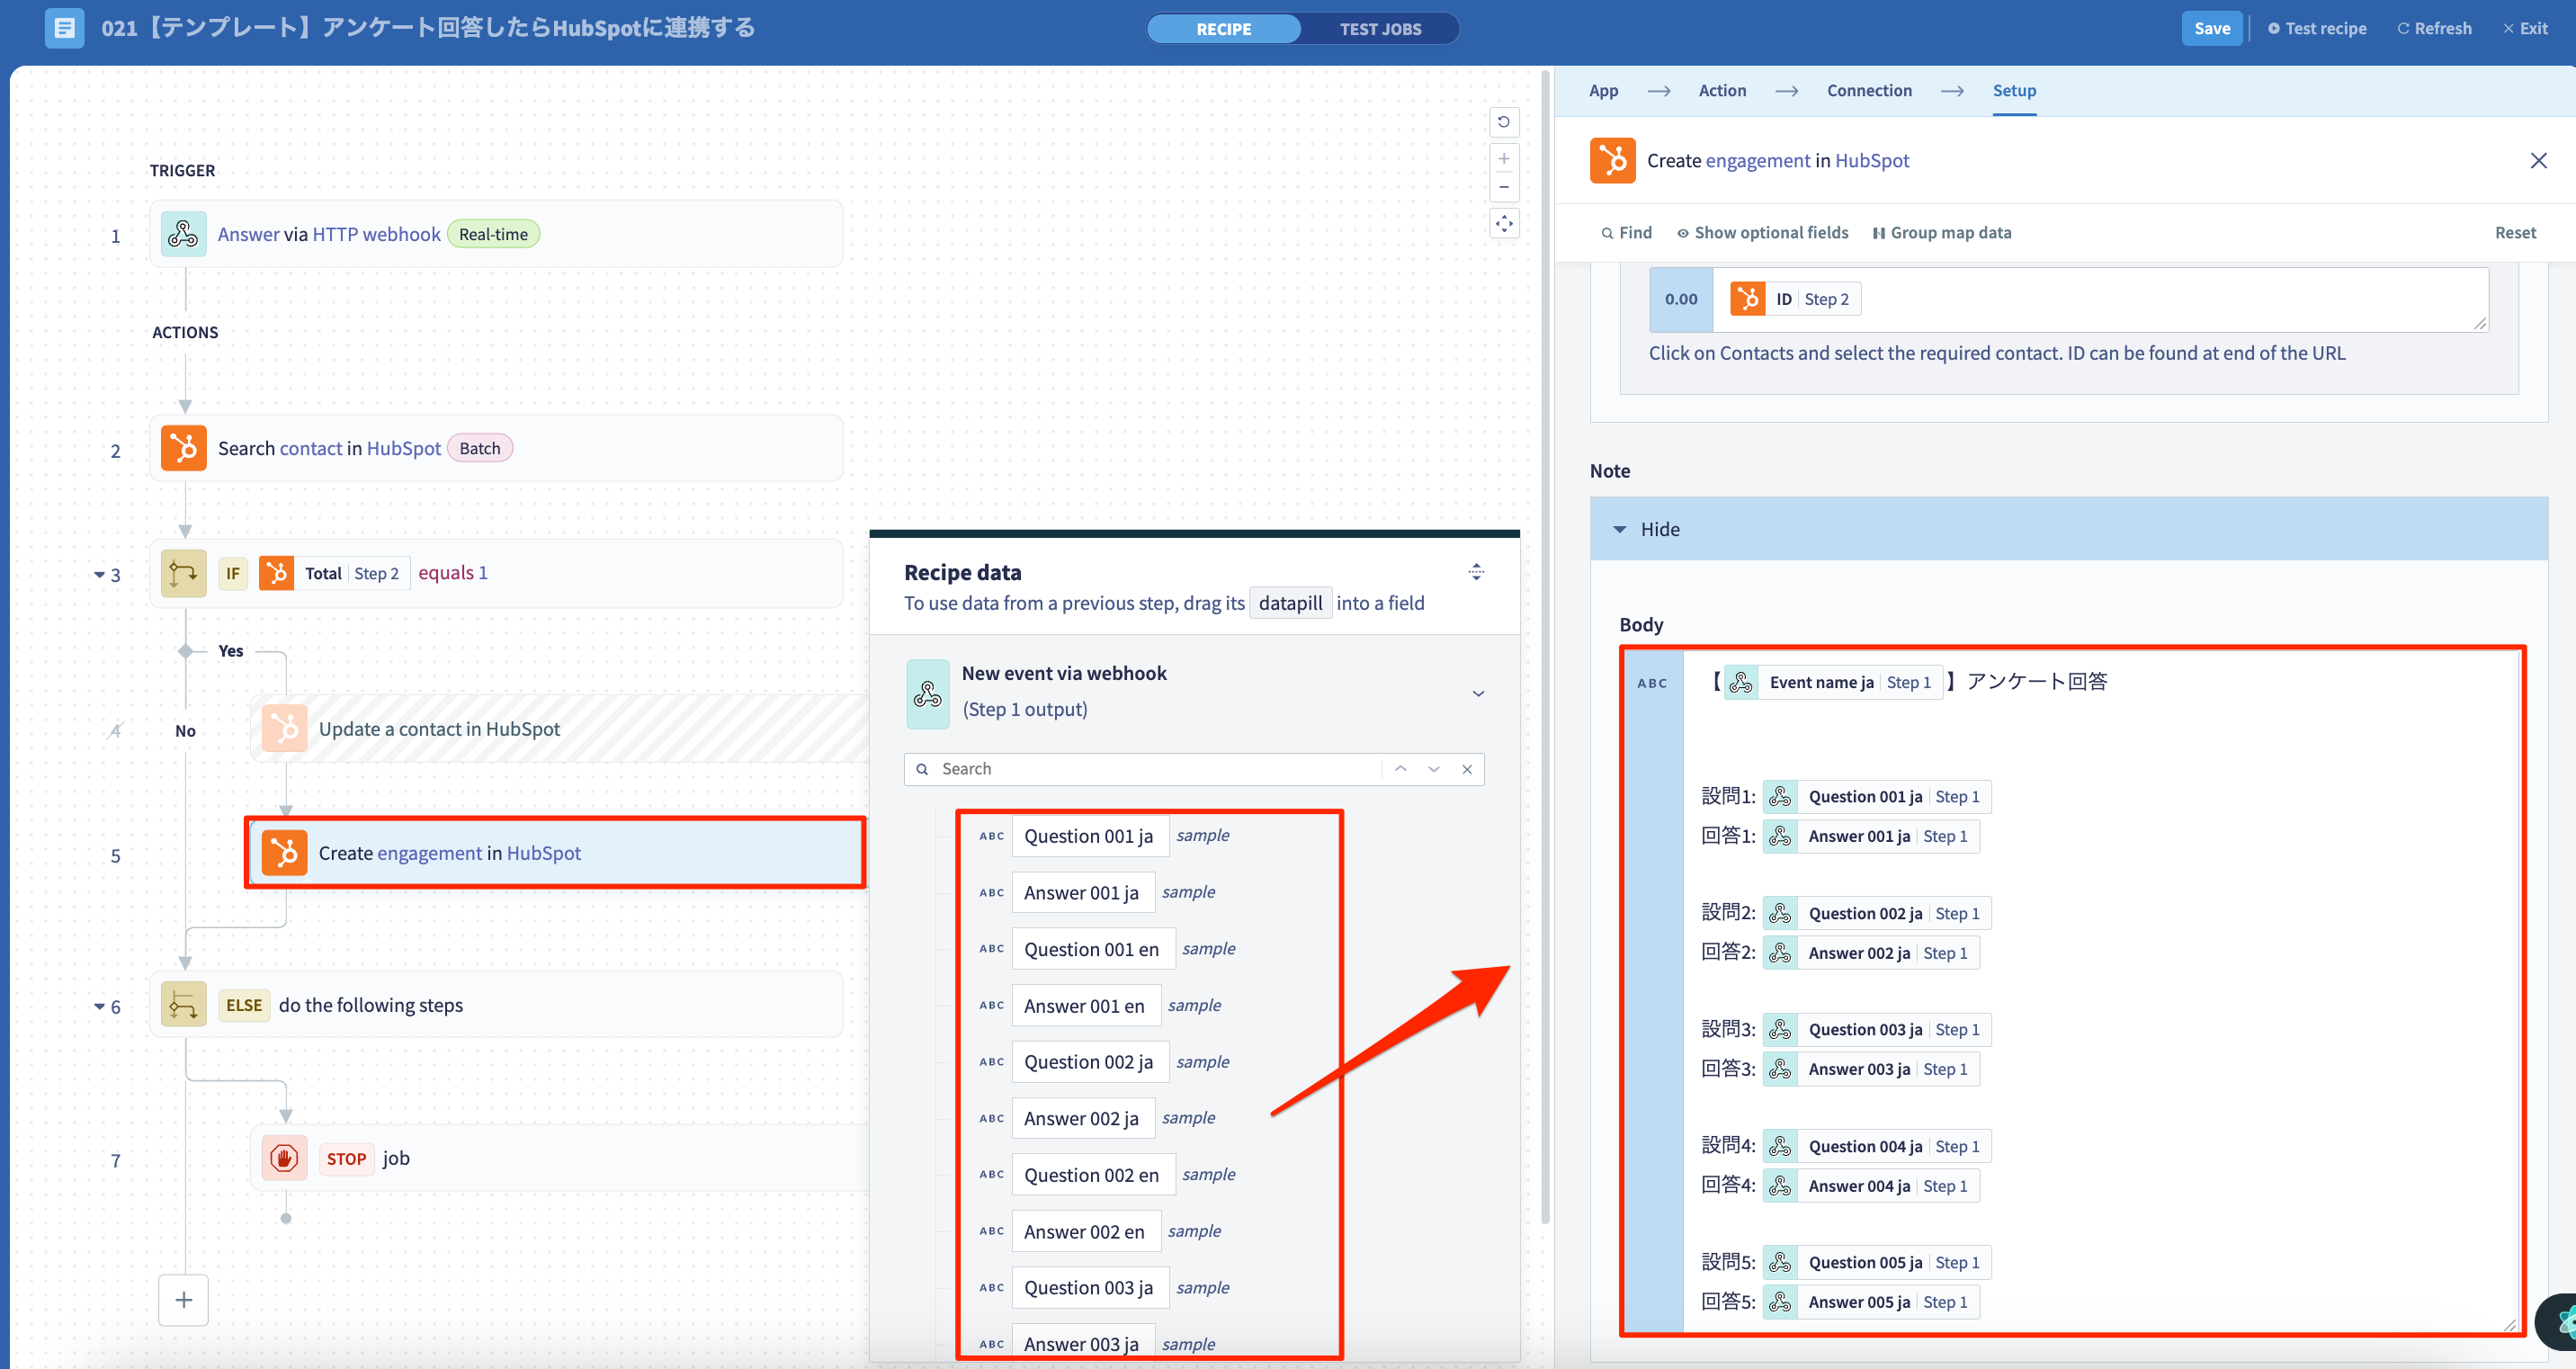This screenshot has width=2576, height=1369.
Task: Click the Answer 005 ja pill in Body field
Action: click(1871, 1302)
